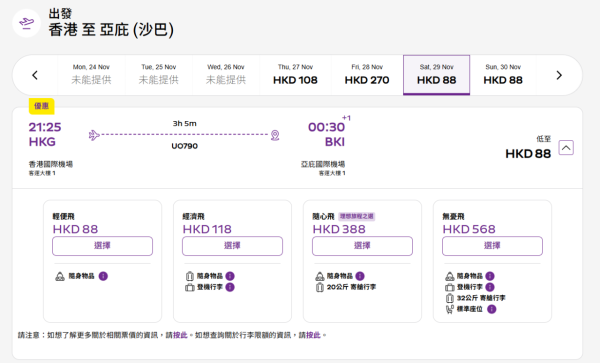The image size is (600, 363).
Task: Click the yellow 優惠 badge
Action: click(x=41, y=106)
